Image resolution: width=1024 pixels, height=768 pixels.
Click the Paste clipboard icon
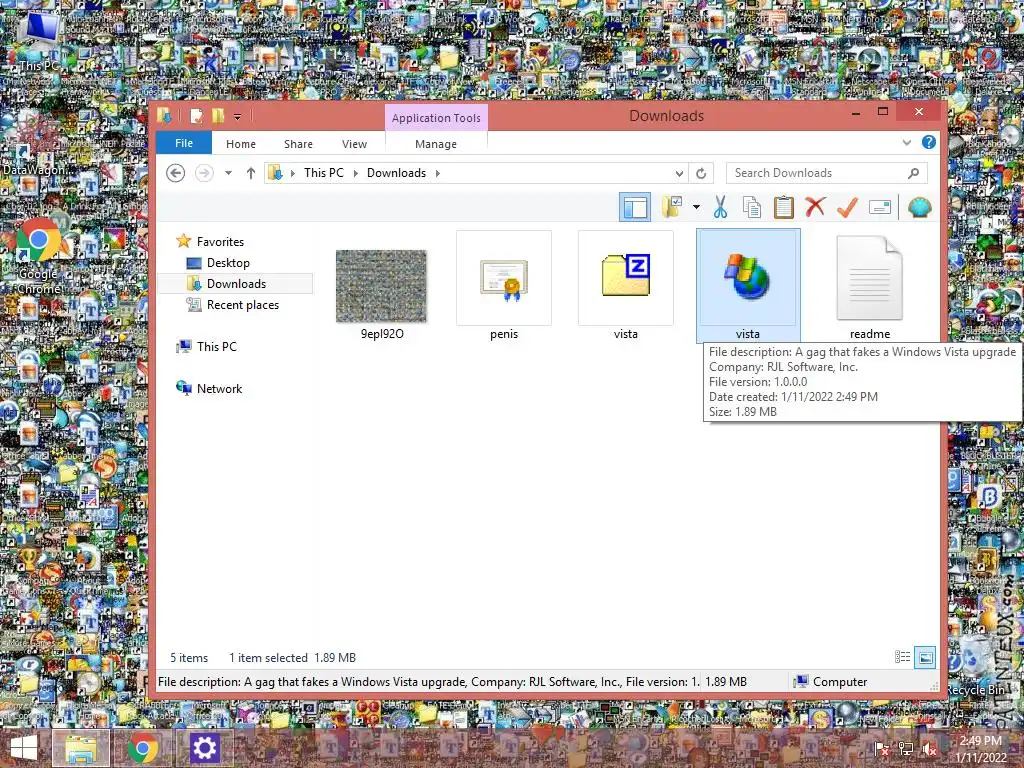click(x=784, y=208)
